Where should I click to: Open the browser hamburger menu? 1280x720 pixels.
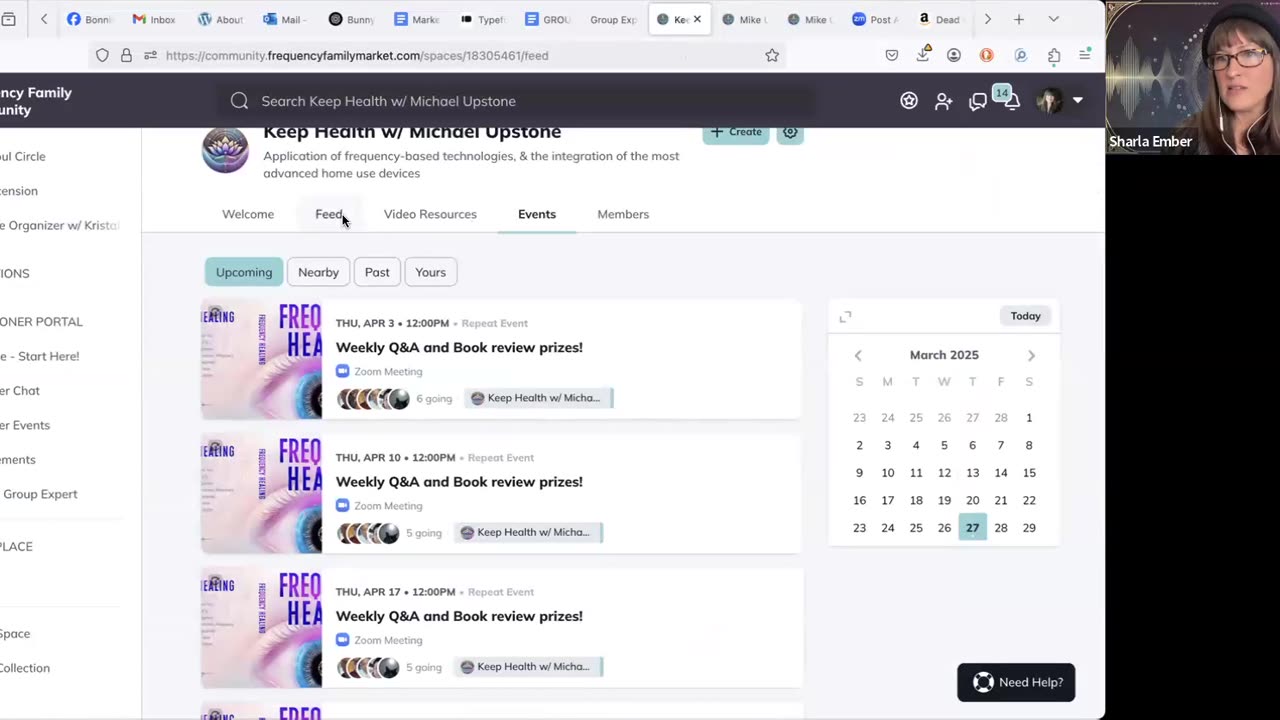point(1085,55)
